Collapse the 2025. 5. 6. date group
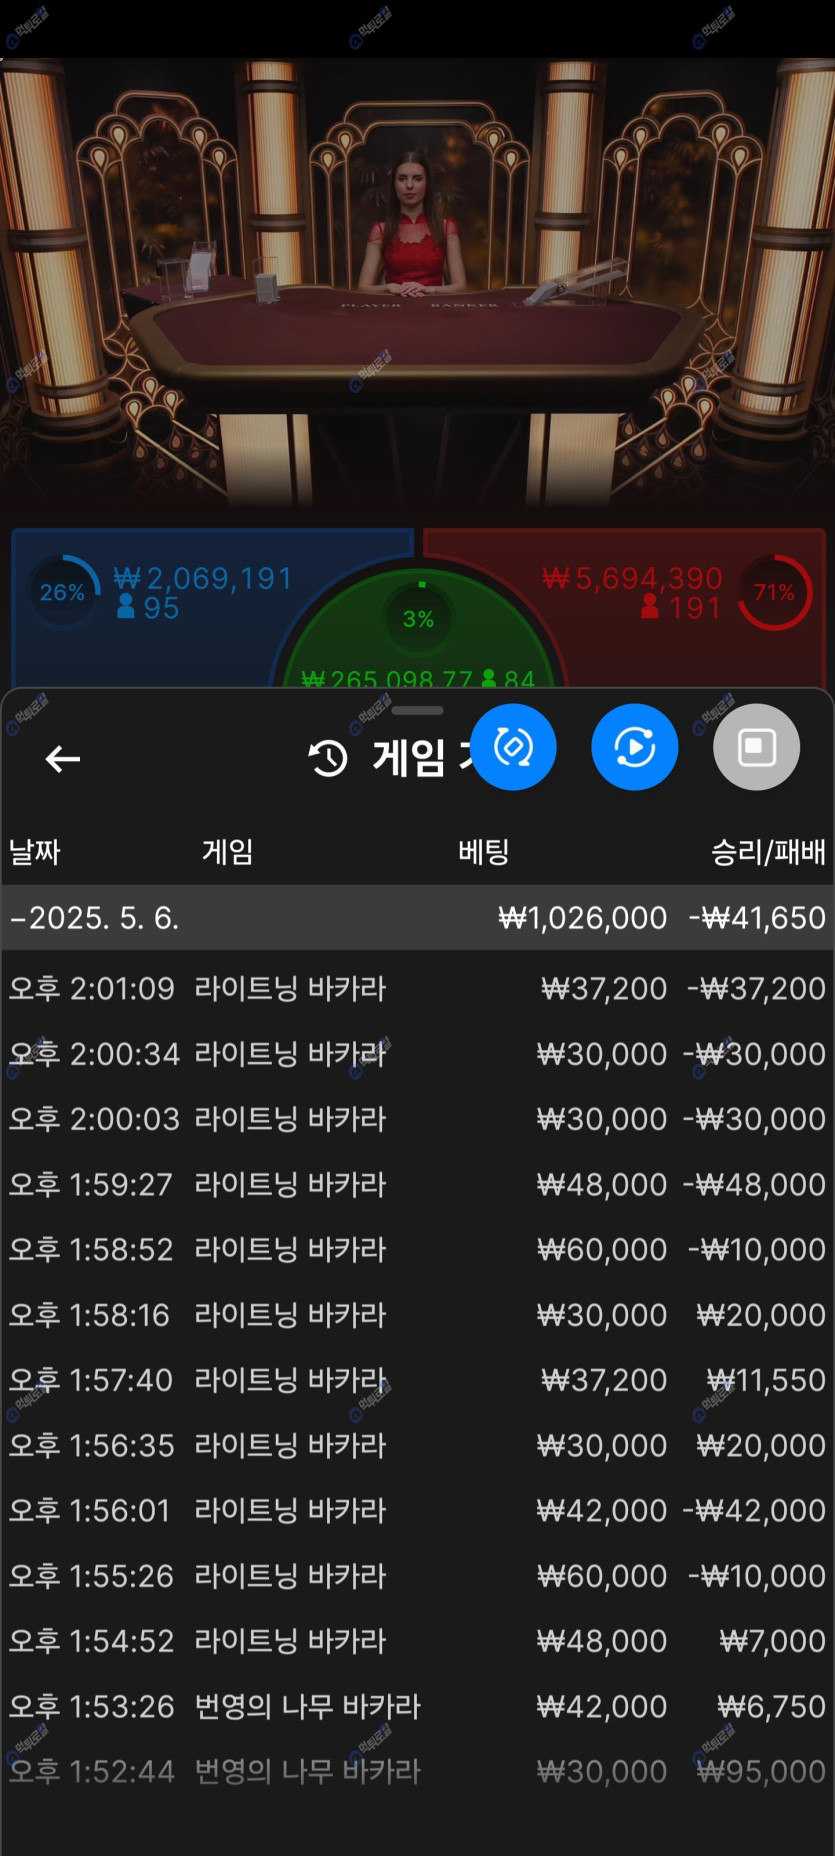 pyautogui.click(x=95, y=918)
